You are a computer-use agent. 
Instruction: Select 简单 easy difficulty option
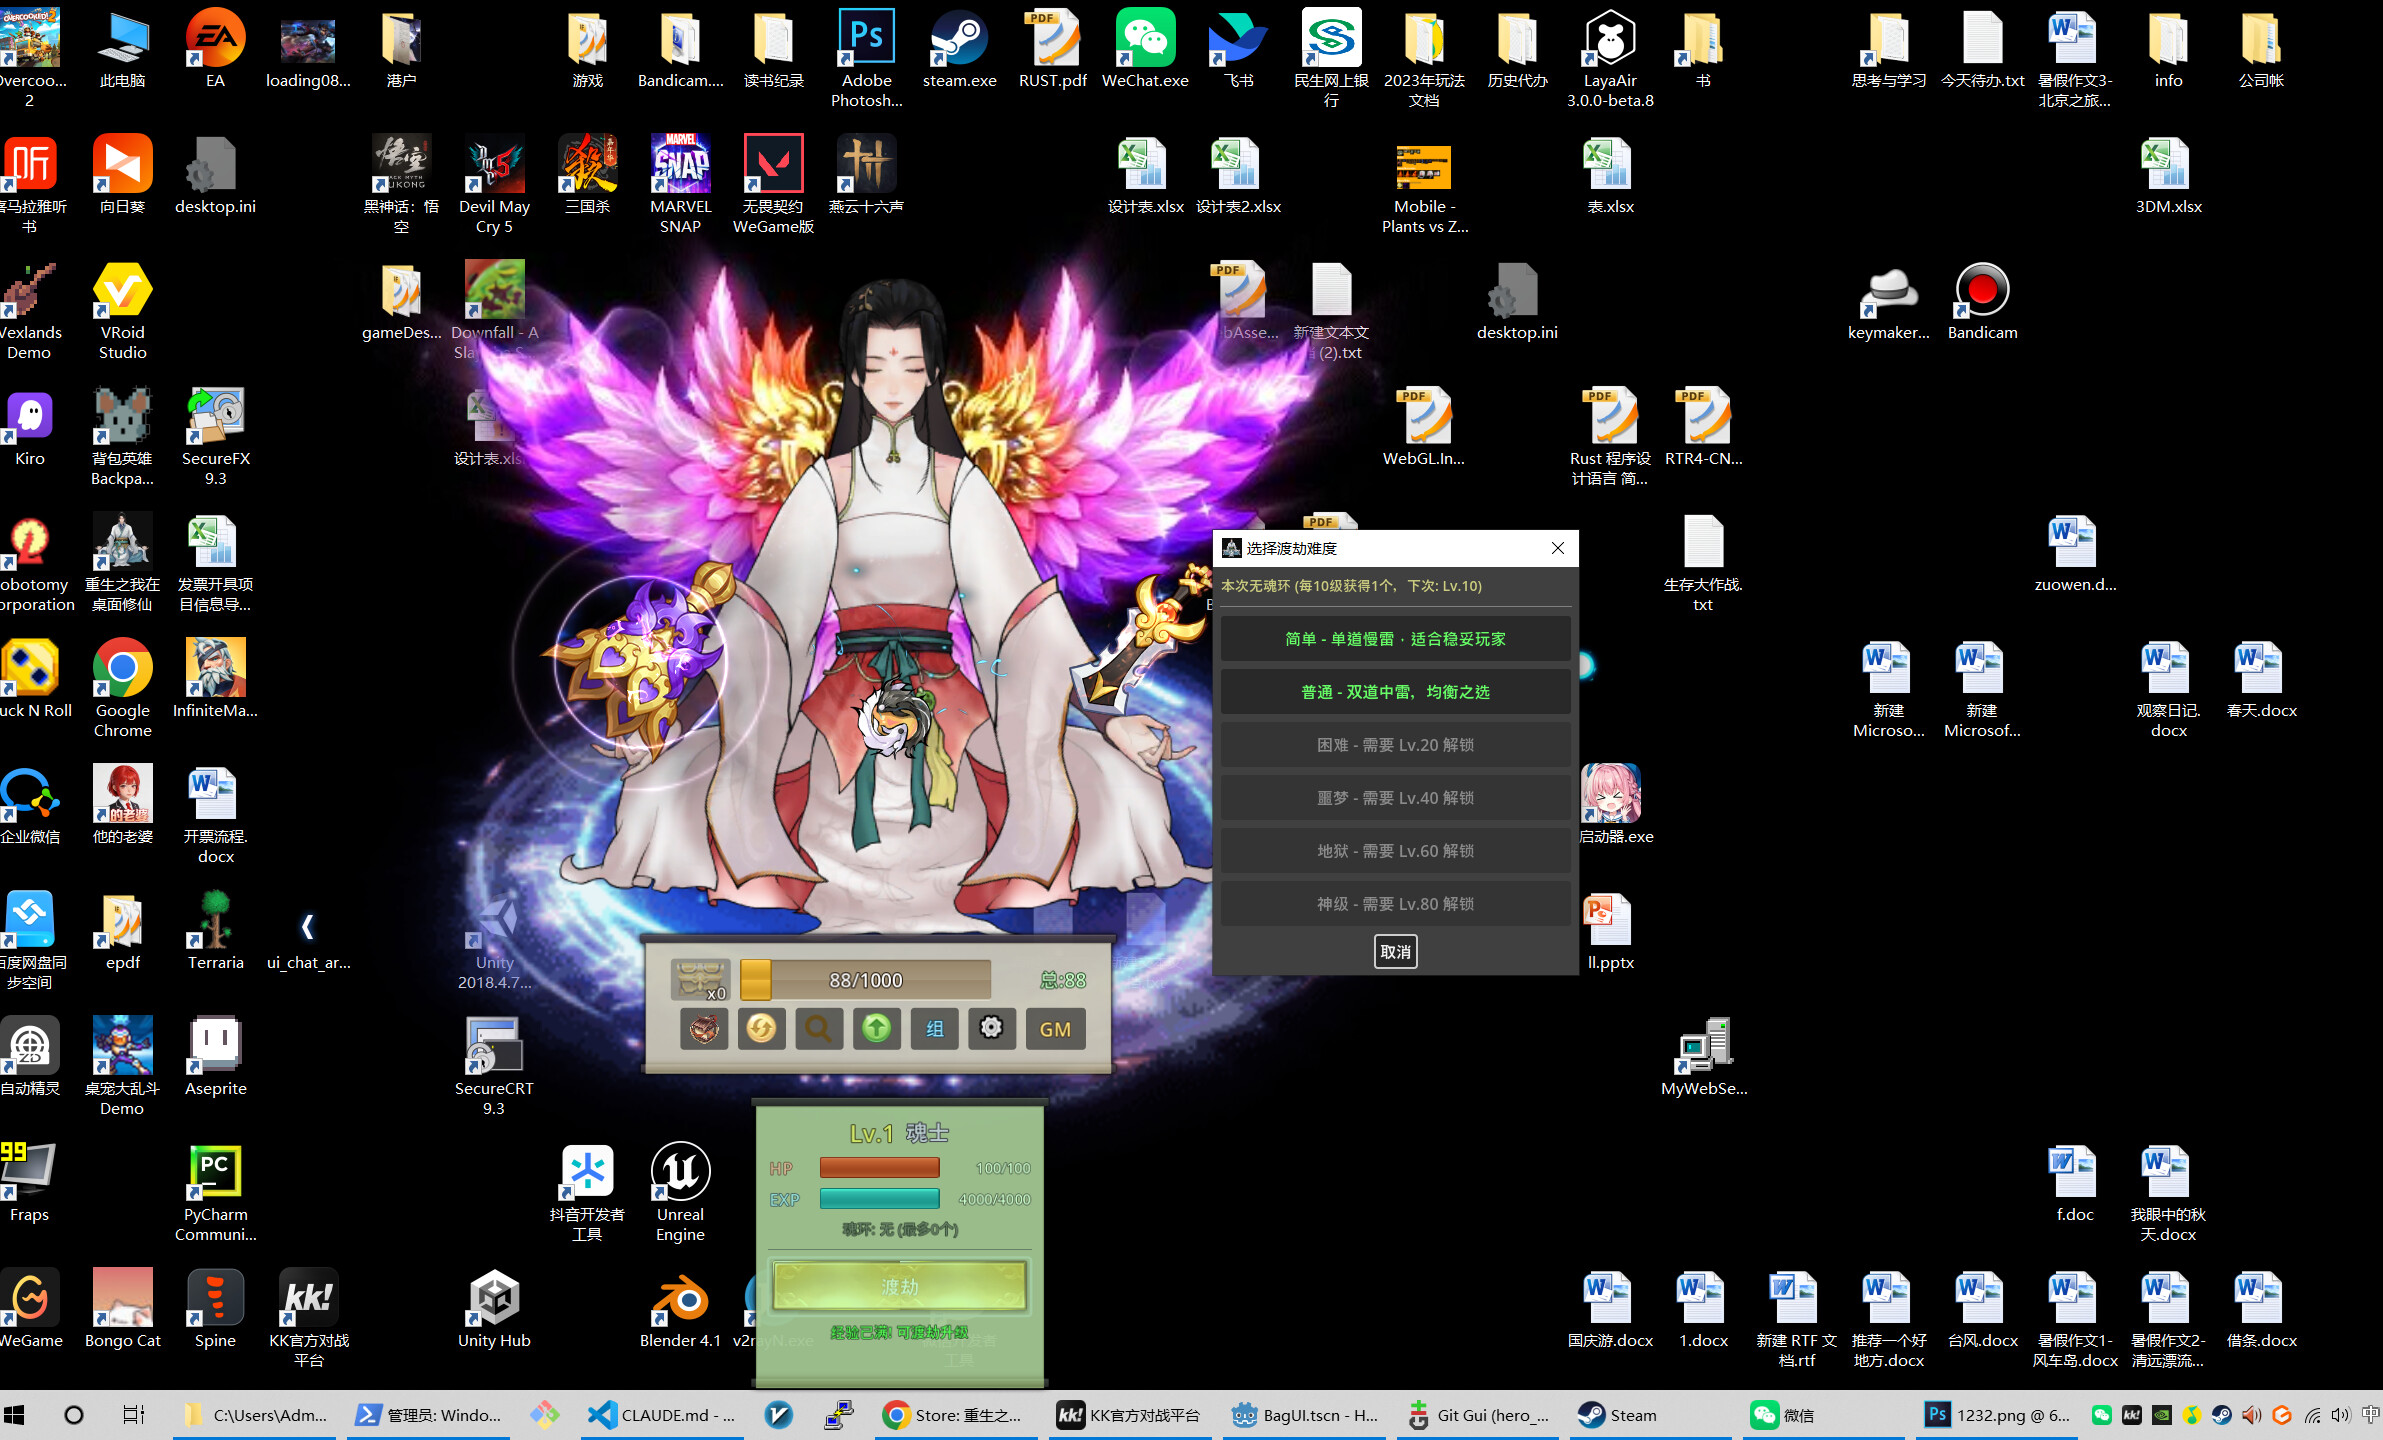click(1394, 638)
